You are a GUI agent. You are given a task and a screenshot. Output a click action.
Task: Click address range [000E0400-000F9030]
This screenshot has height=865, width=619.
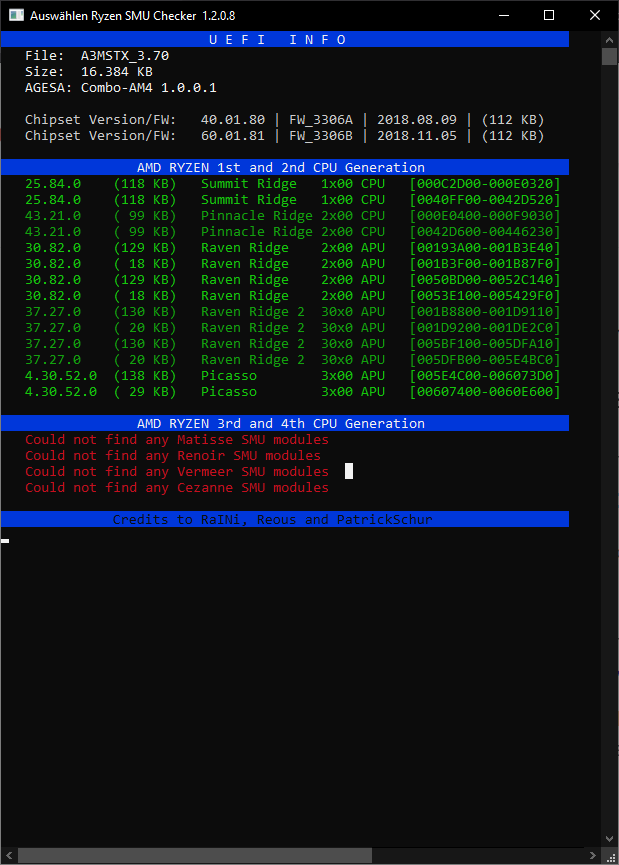[x=485, y=216]
